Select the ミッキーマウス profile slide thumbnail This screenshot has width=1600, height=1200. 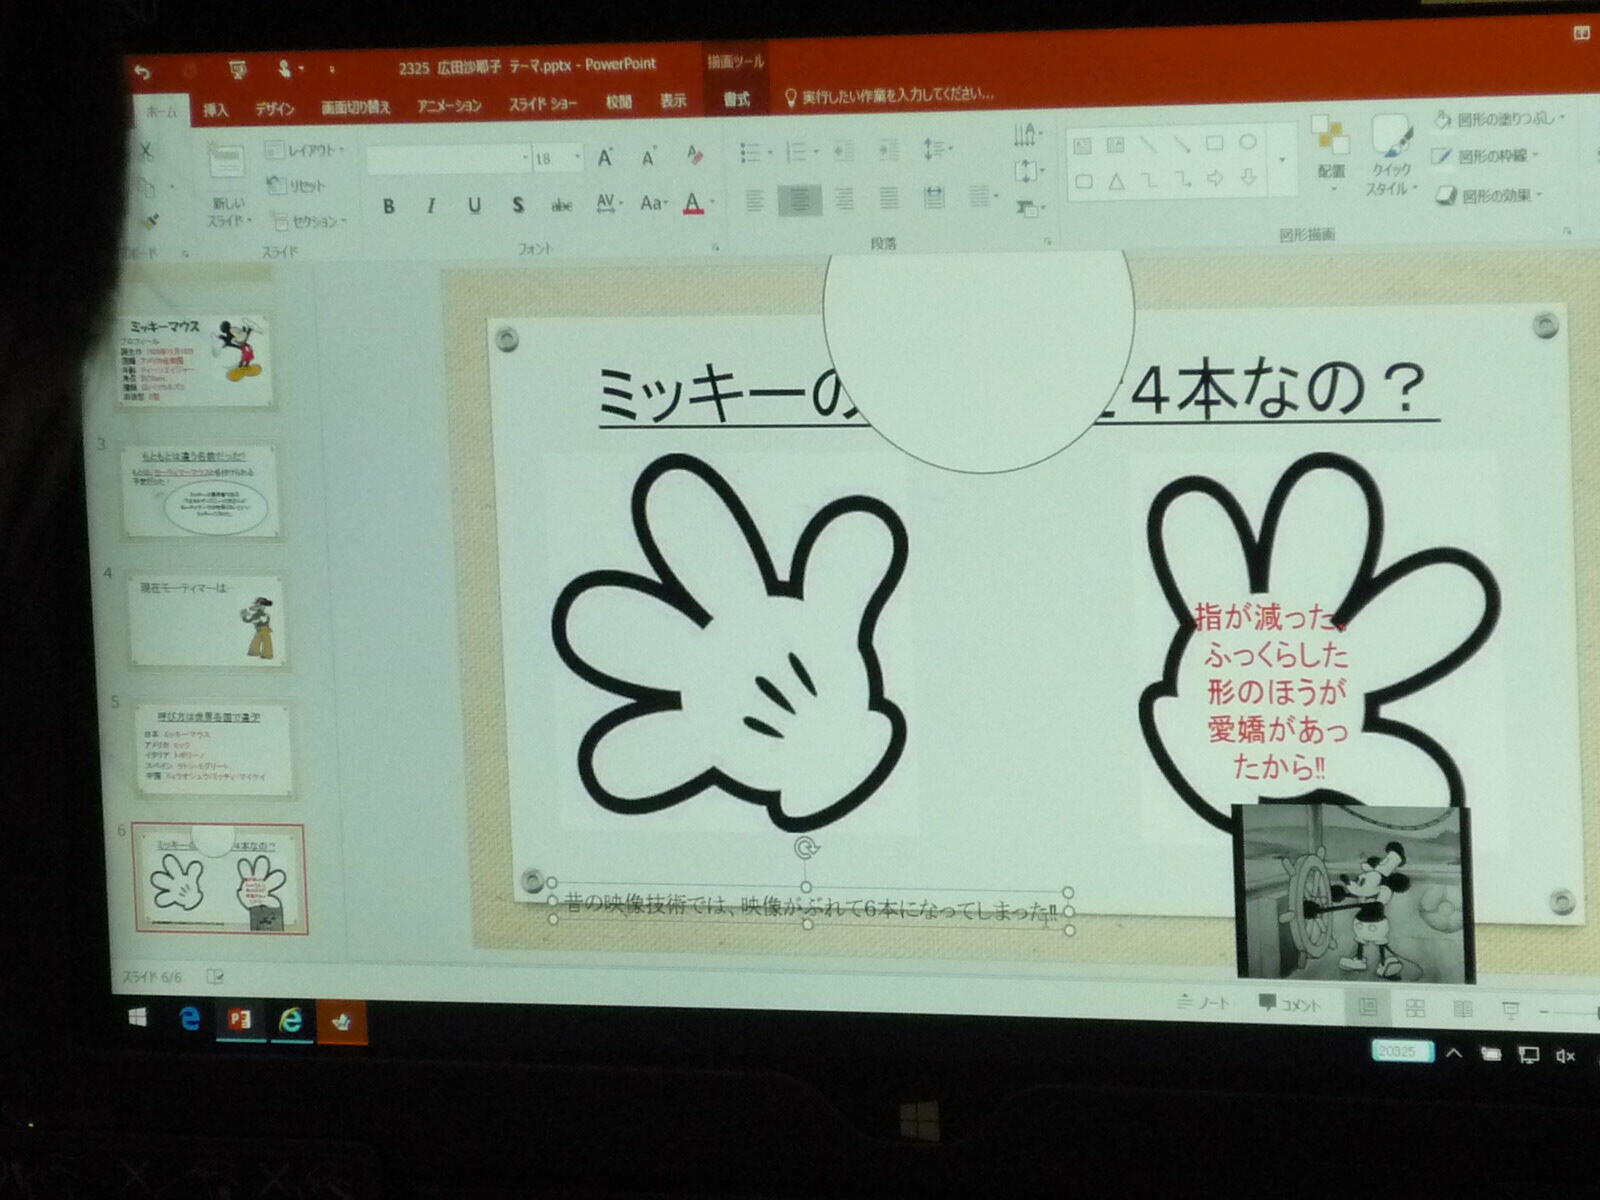click(x=196, y=360)
